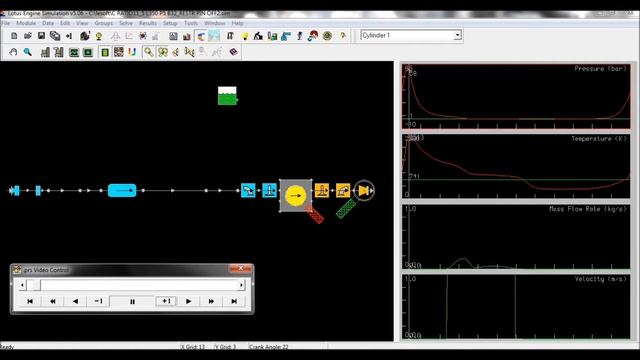Select the green hatched sensor connector

tap(346, 209)
